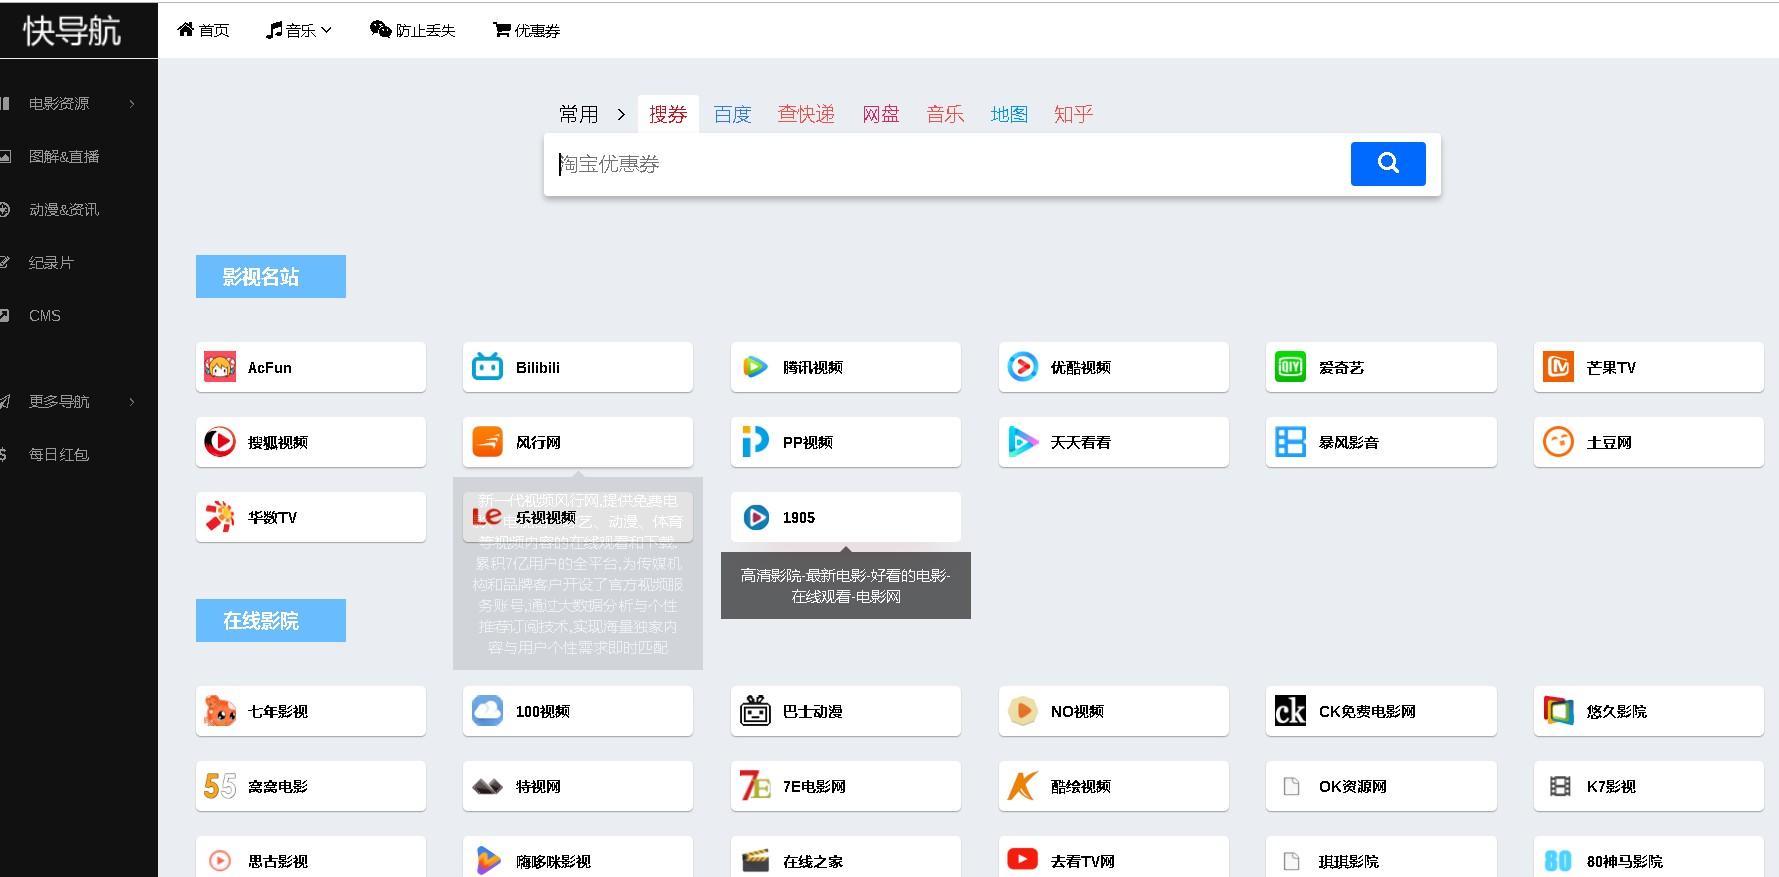
Task: Open the K7影视 link
Action: [1649, 786]
